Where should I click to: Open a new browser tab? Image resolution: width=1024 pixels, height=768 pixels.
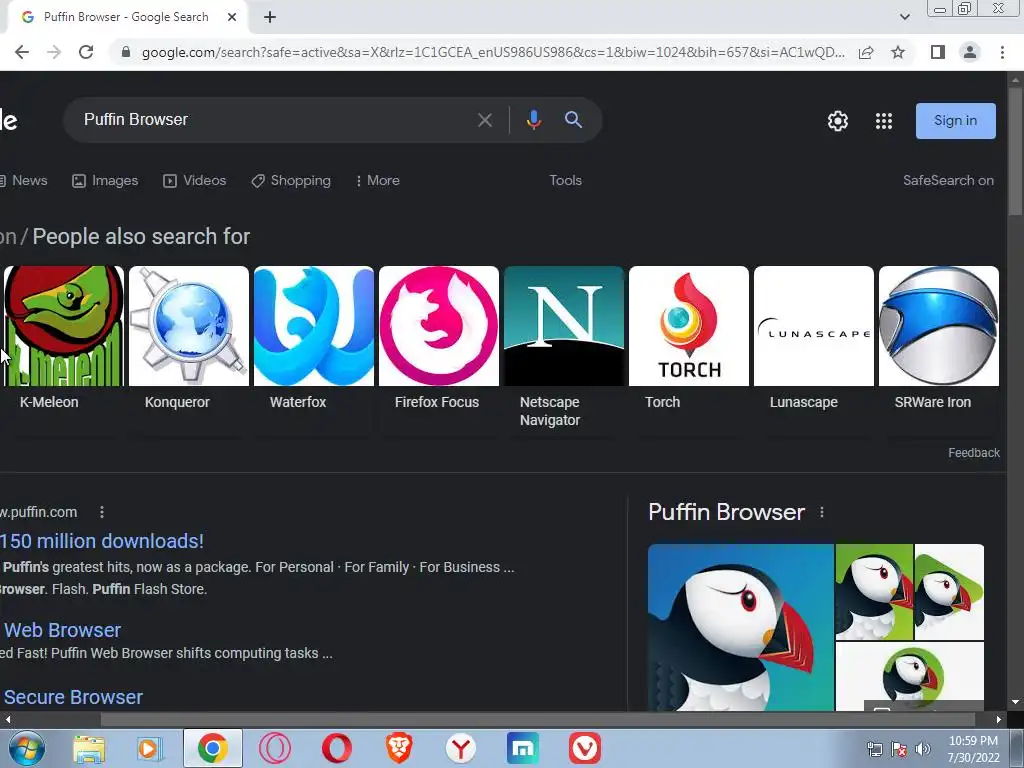coord(270,18)
